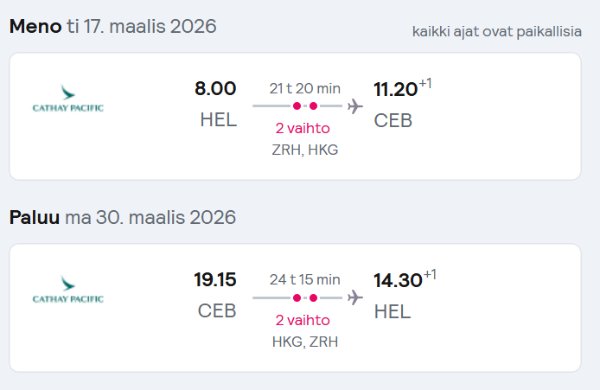Click the airplane icon on return flight
600x390 pixels.
point(355,297)
